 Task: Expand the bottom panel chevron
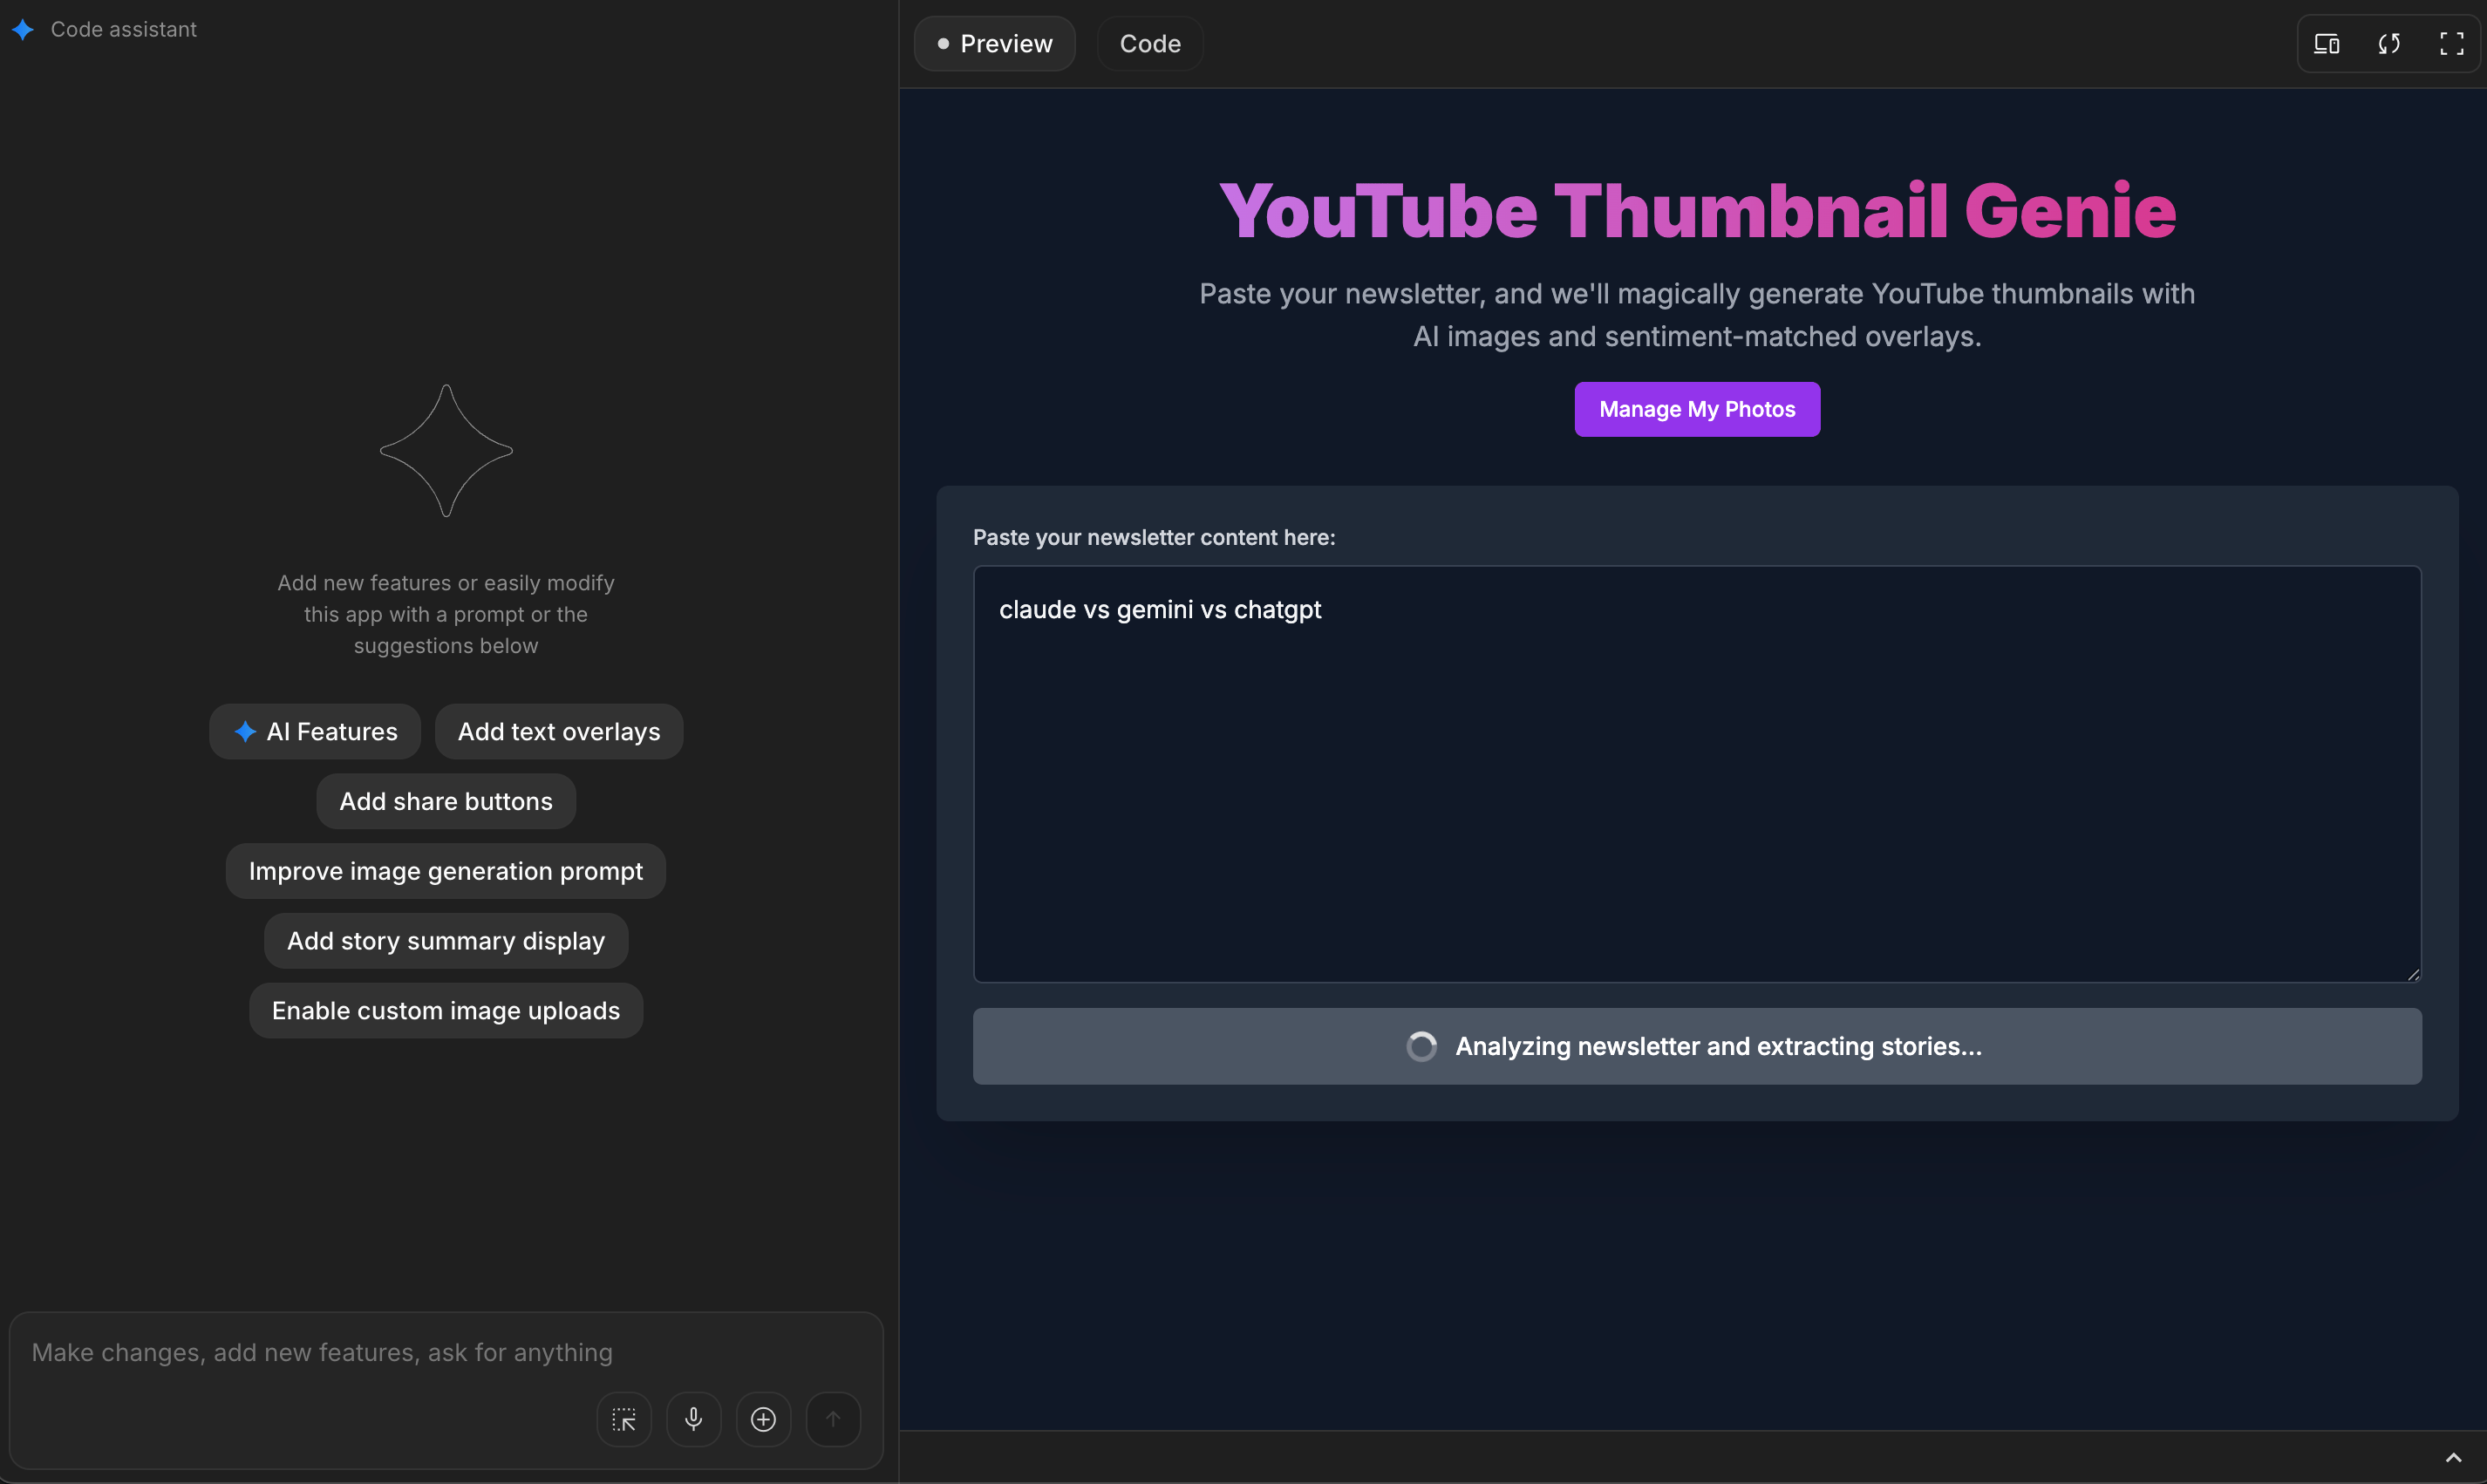[x=2453, y=1457]
